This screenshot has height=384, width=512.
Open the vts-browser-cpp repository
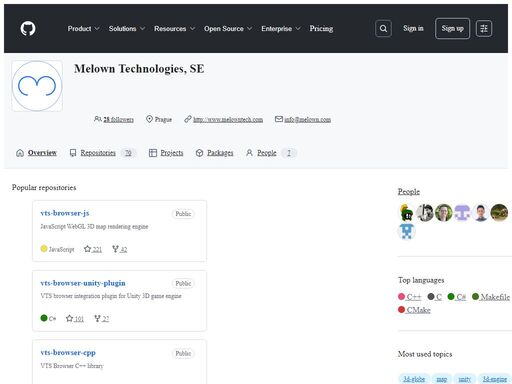68,352
